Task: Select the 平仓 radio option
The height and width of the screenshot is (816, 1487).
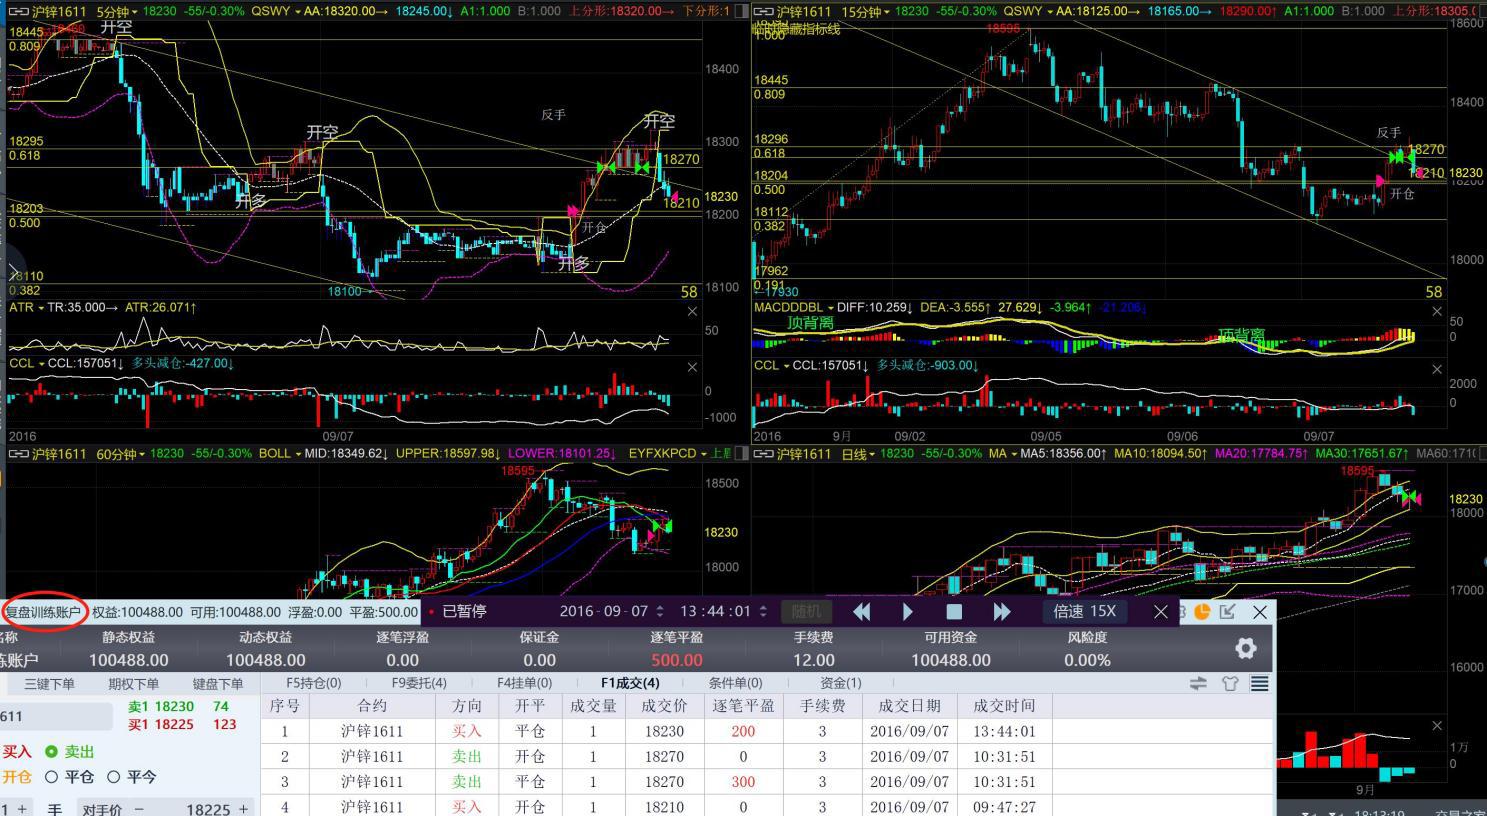Action: (52, 777)
